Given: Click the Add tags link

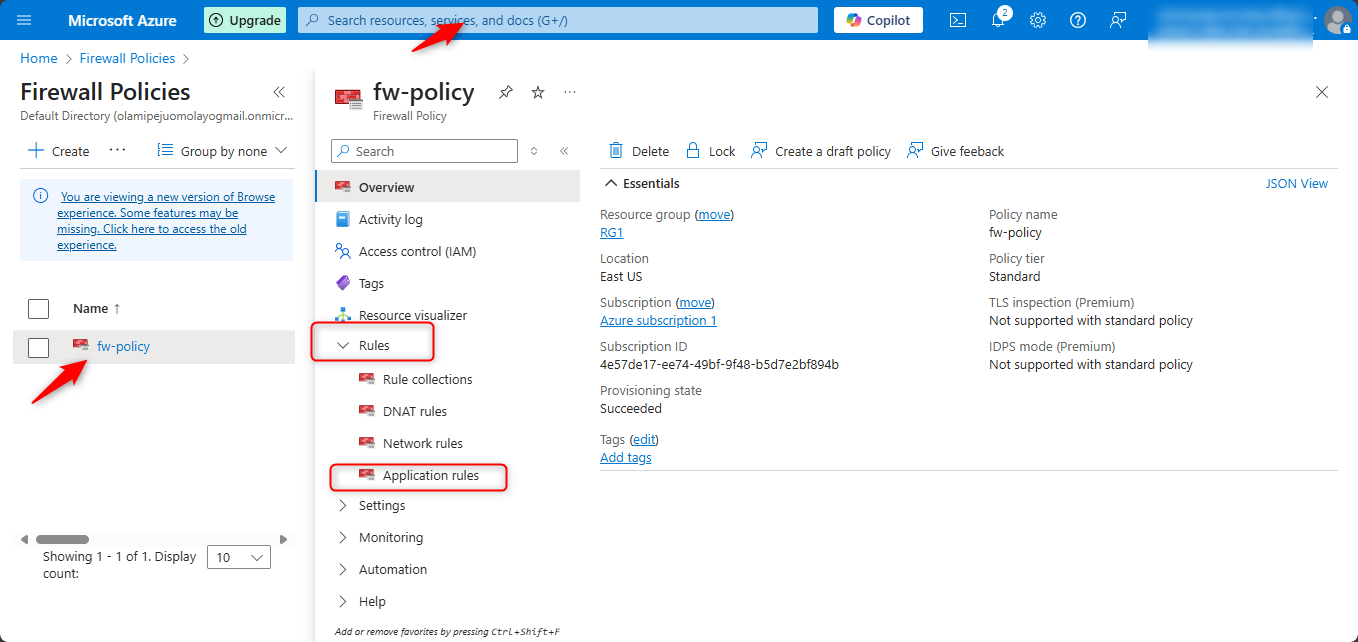Looking at the screenshot, I should coord(625,457).
